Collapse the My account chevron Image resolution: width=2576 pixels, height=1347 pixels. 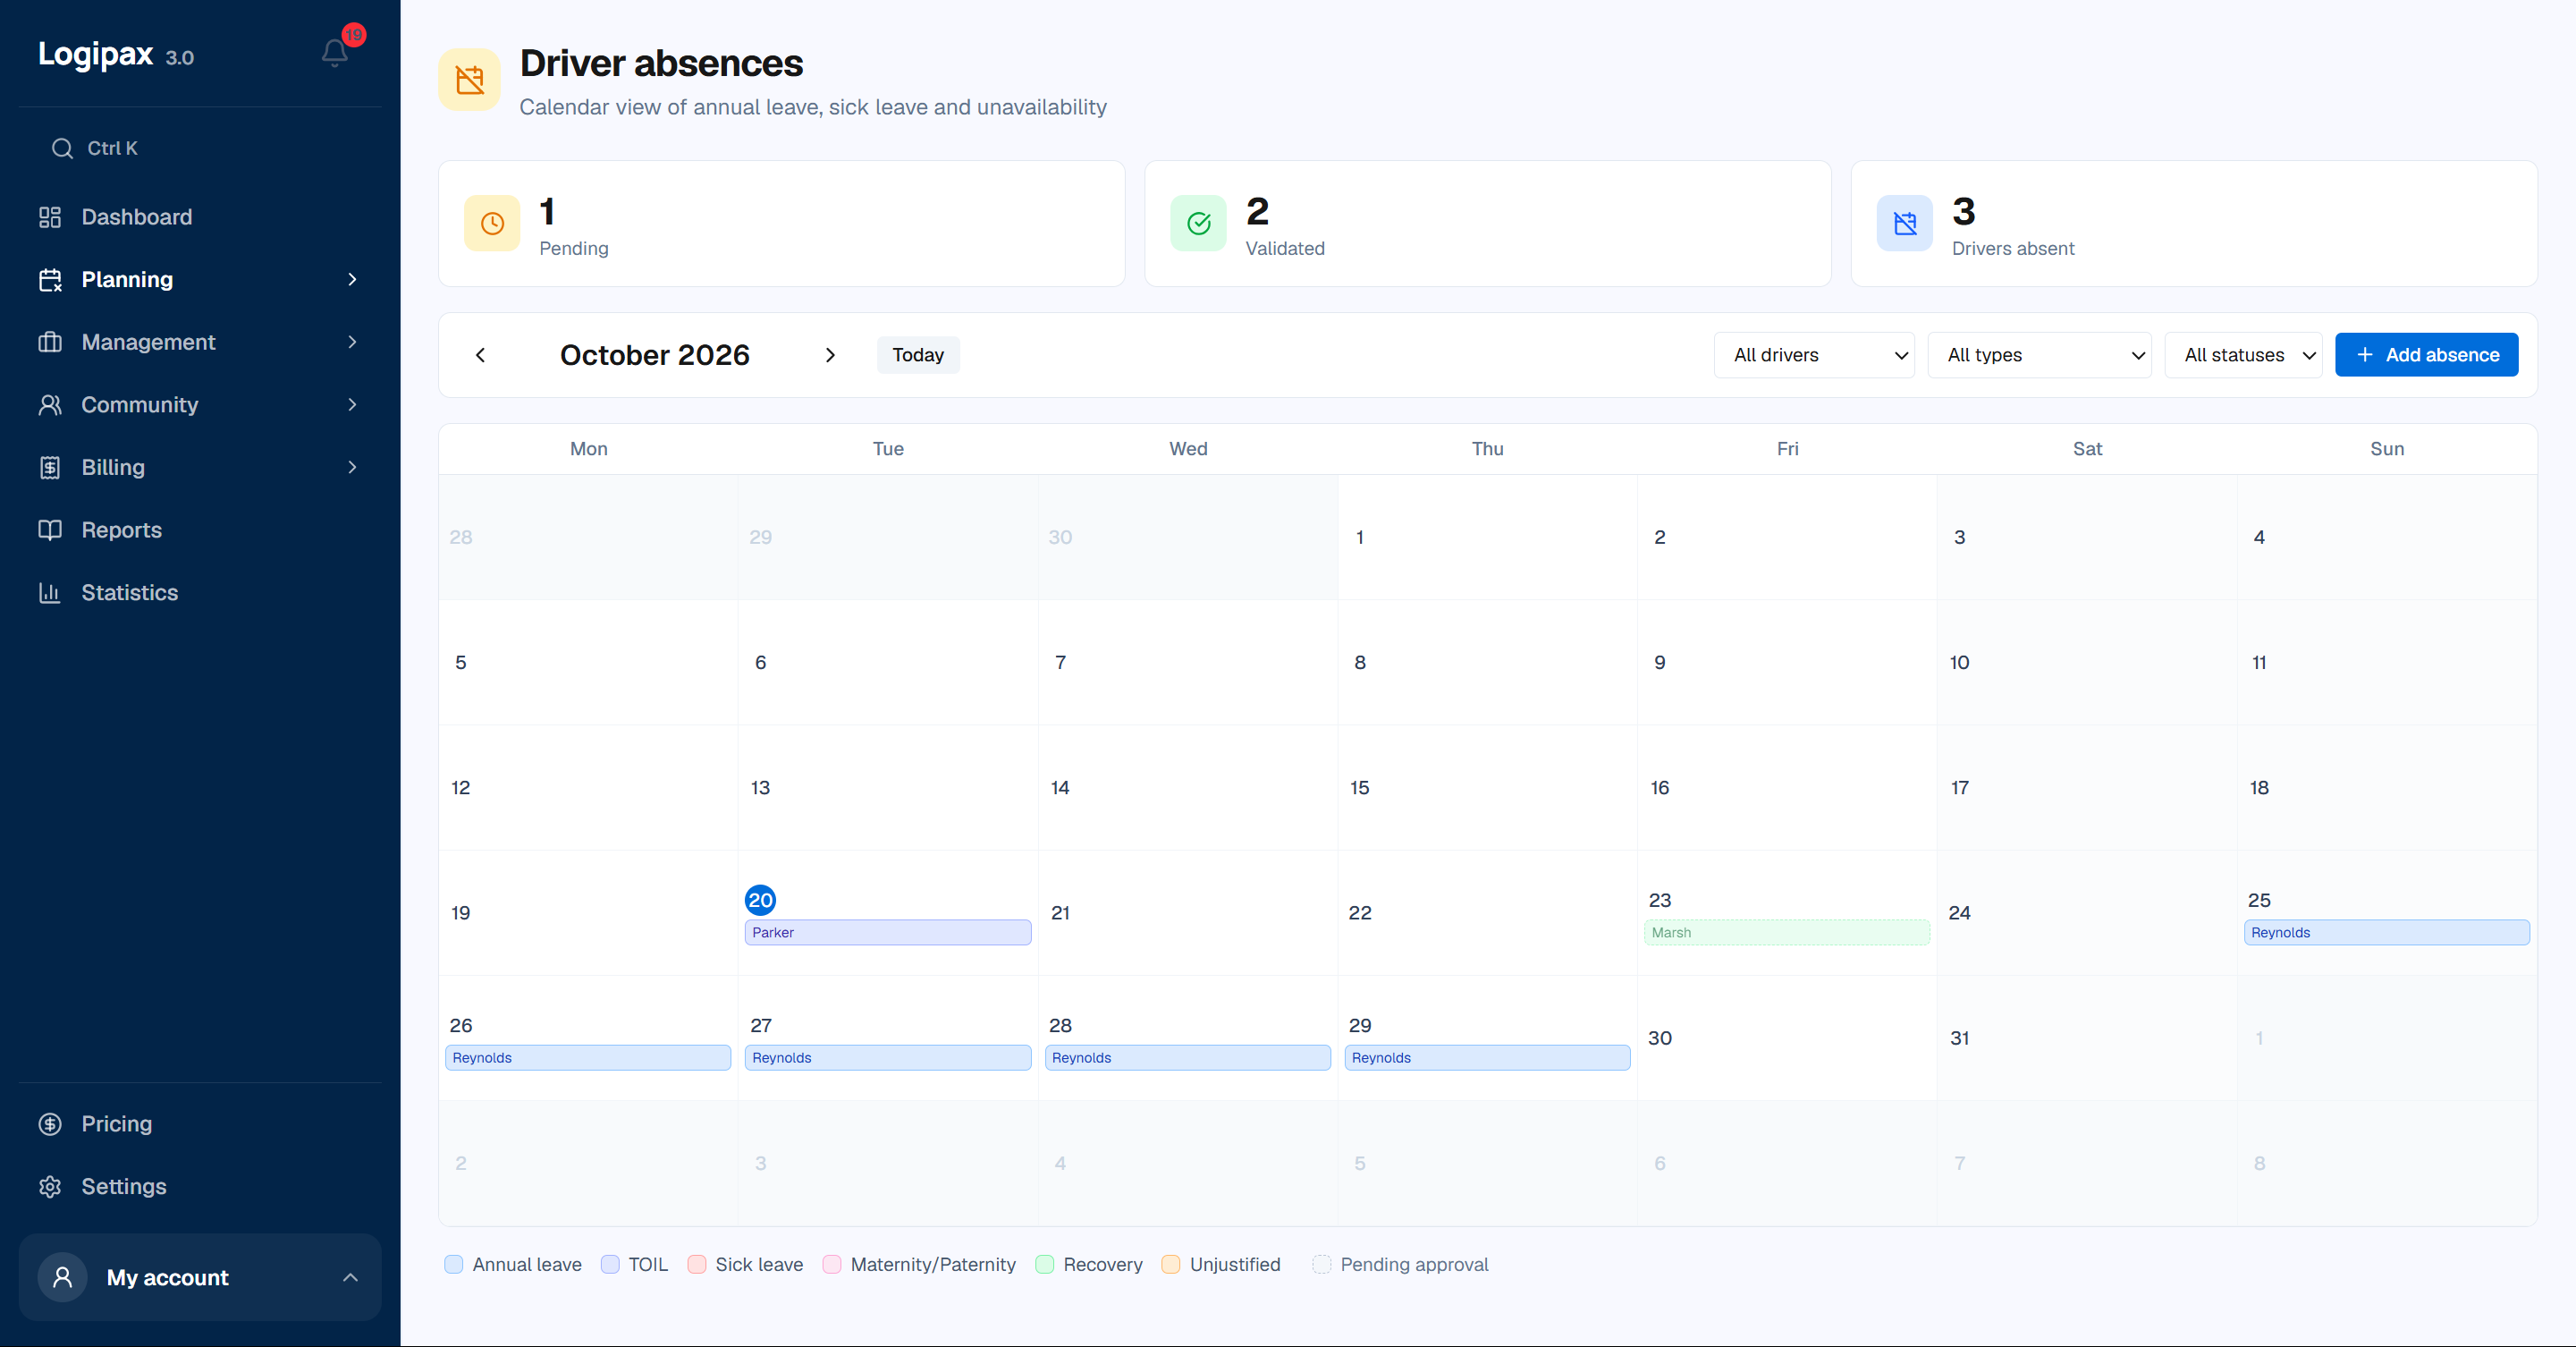(x=350, y=1277)
